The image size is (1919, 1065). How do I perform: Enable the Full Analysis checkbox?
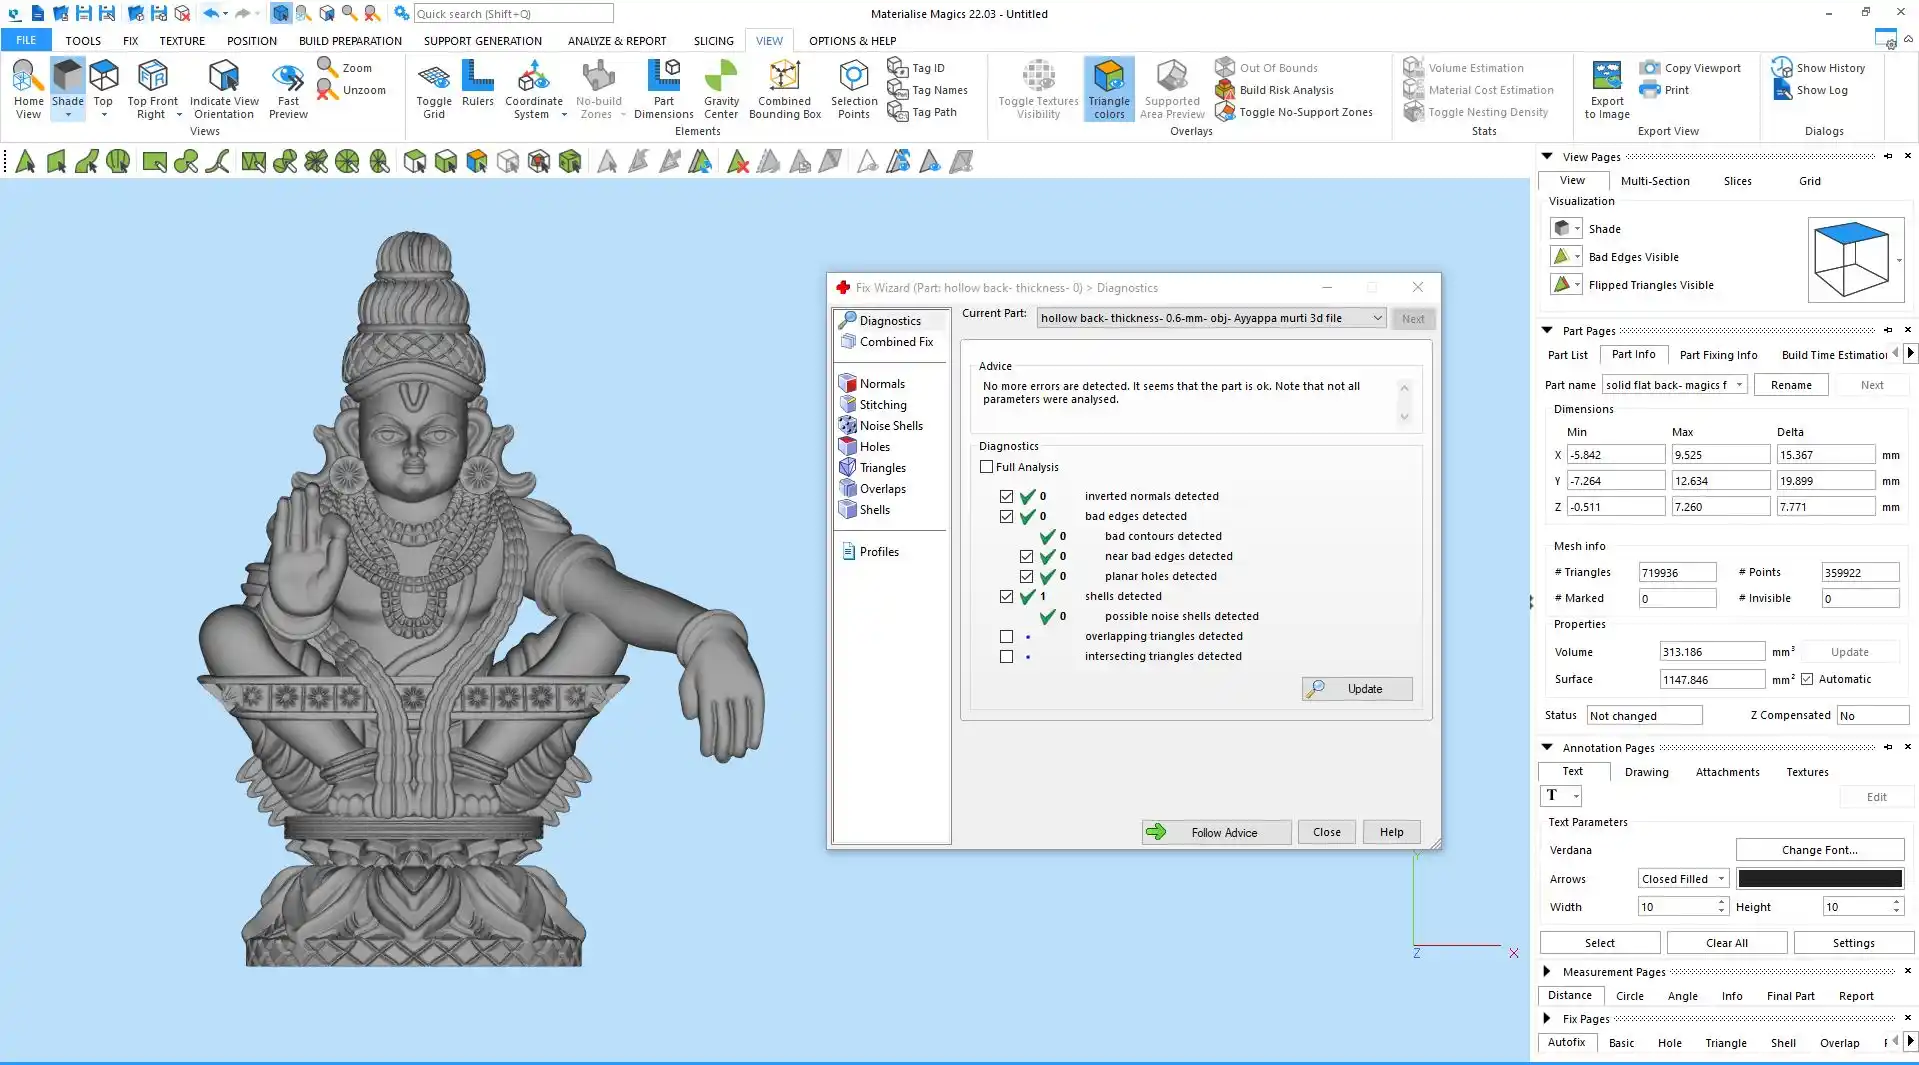987,467
